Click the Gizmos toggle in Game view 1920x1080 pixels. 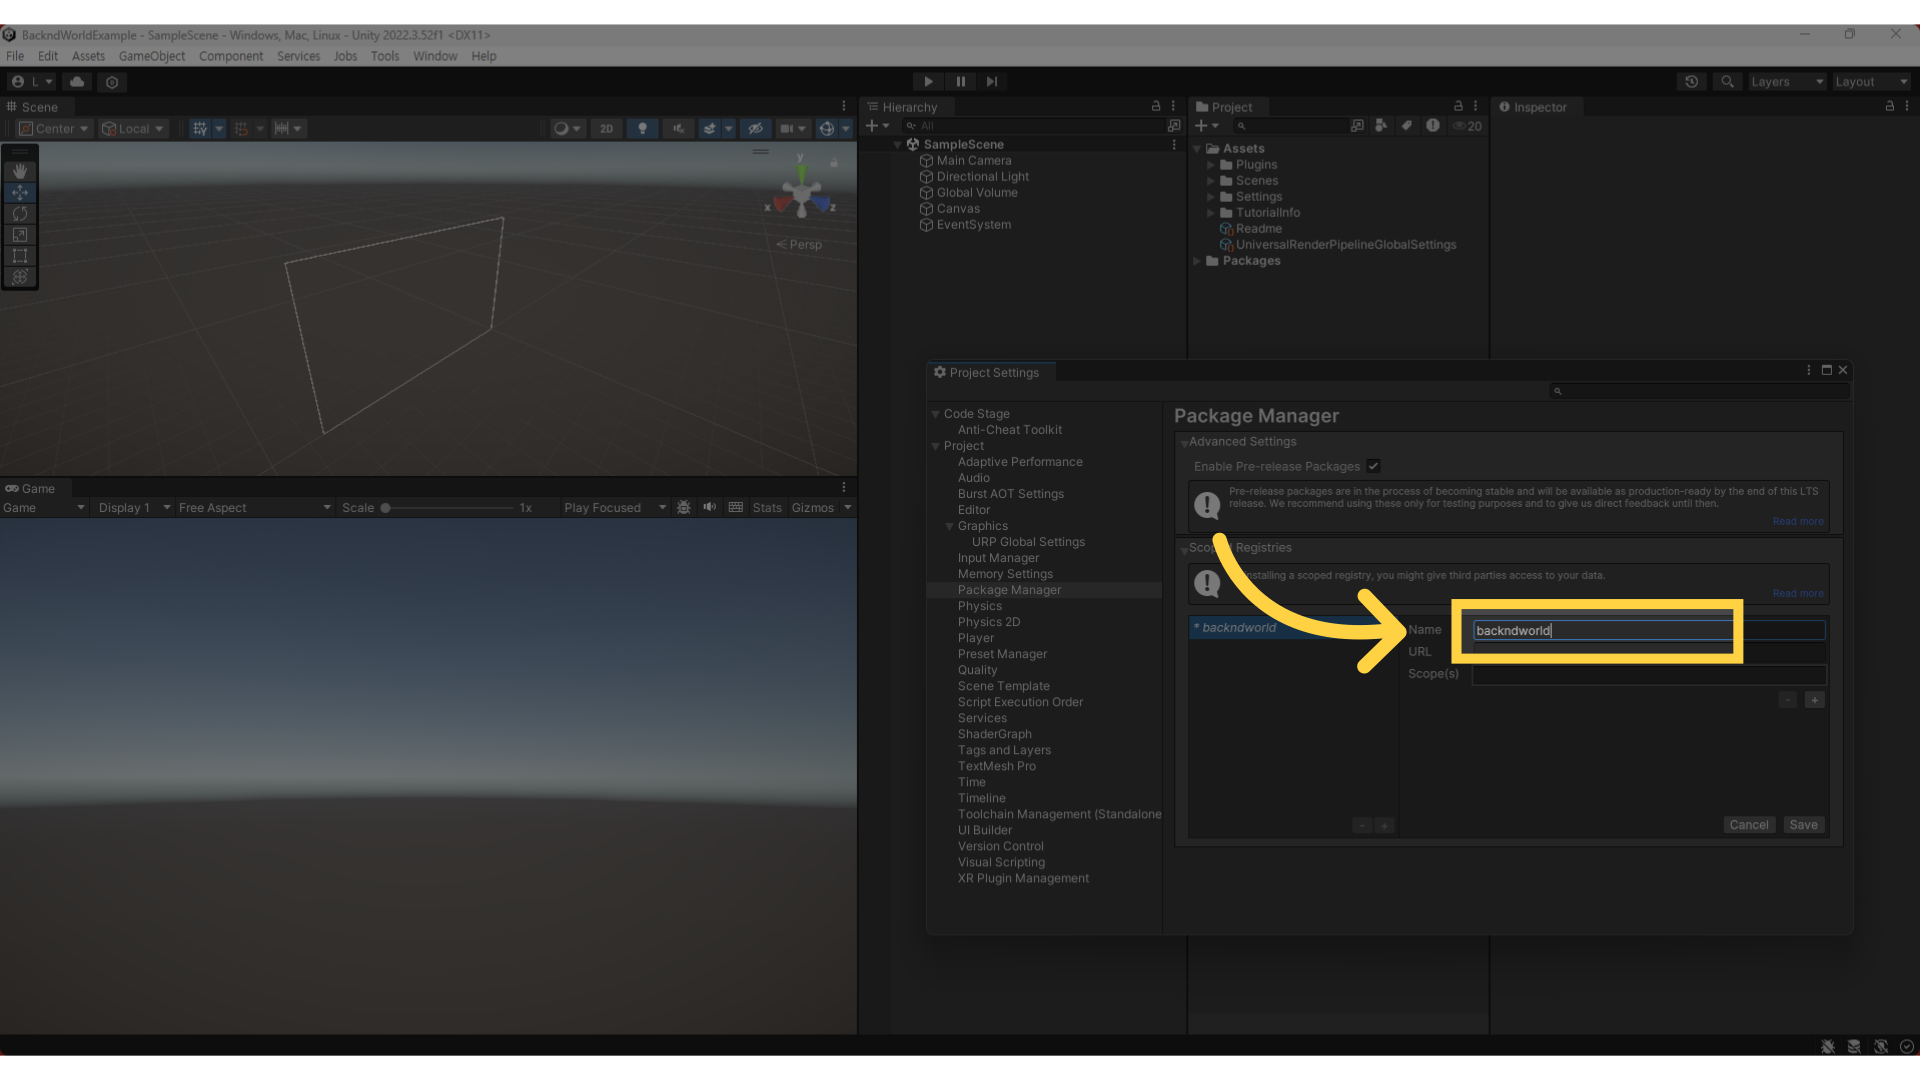point(812,508)
